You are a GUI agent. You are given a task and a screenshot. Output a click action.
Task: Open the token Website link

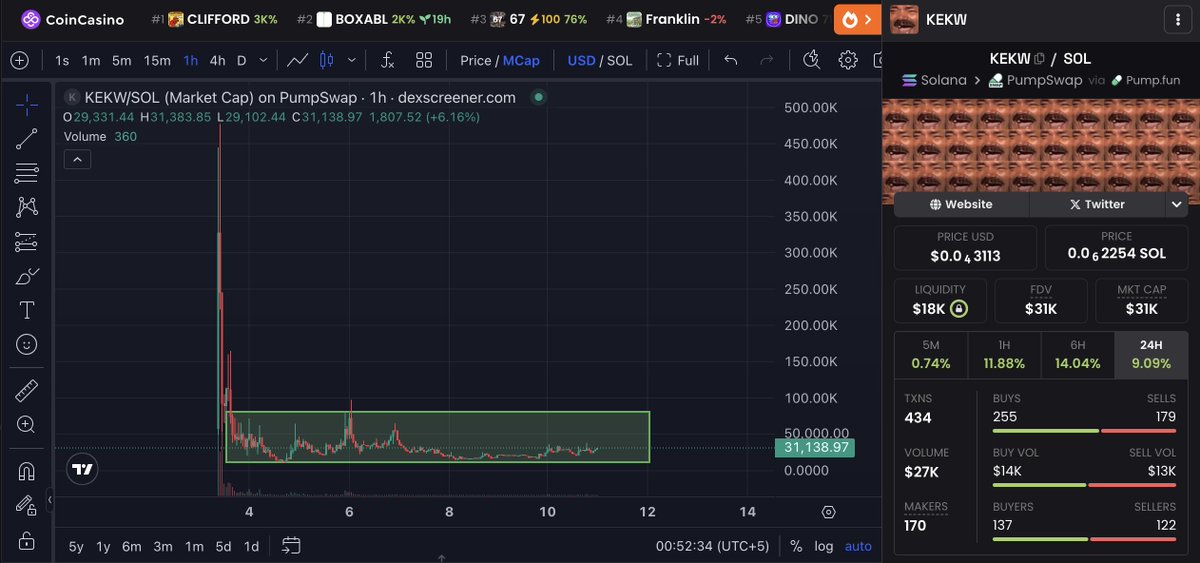click(x=961, y=204)
